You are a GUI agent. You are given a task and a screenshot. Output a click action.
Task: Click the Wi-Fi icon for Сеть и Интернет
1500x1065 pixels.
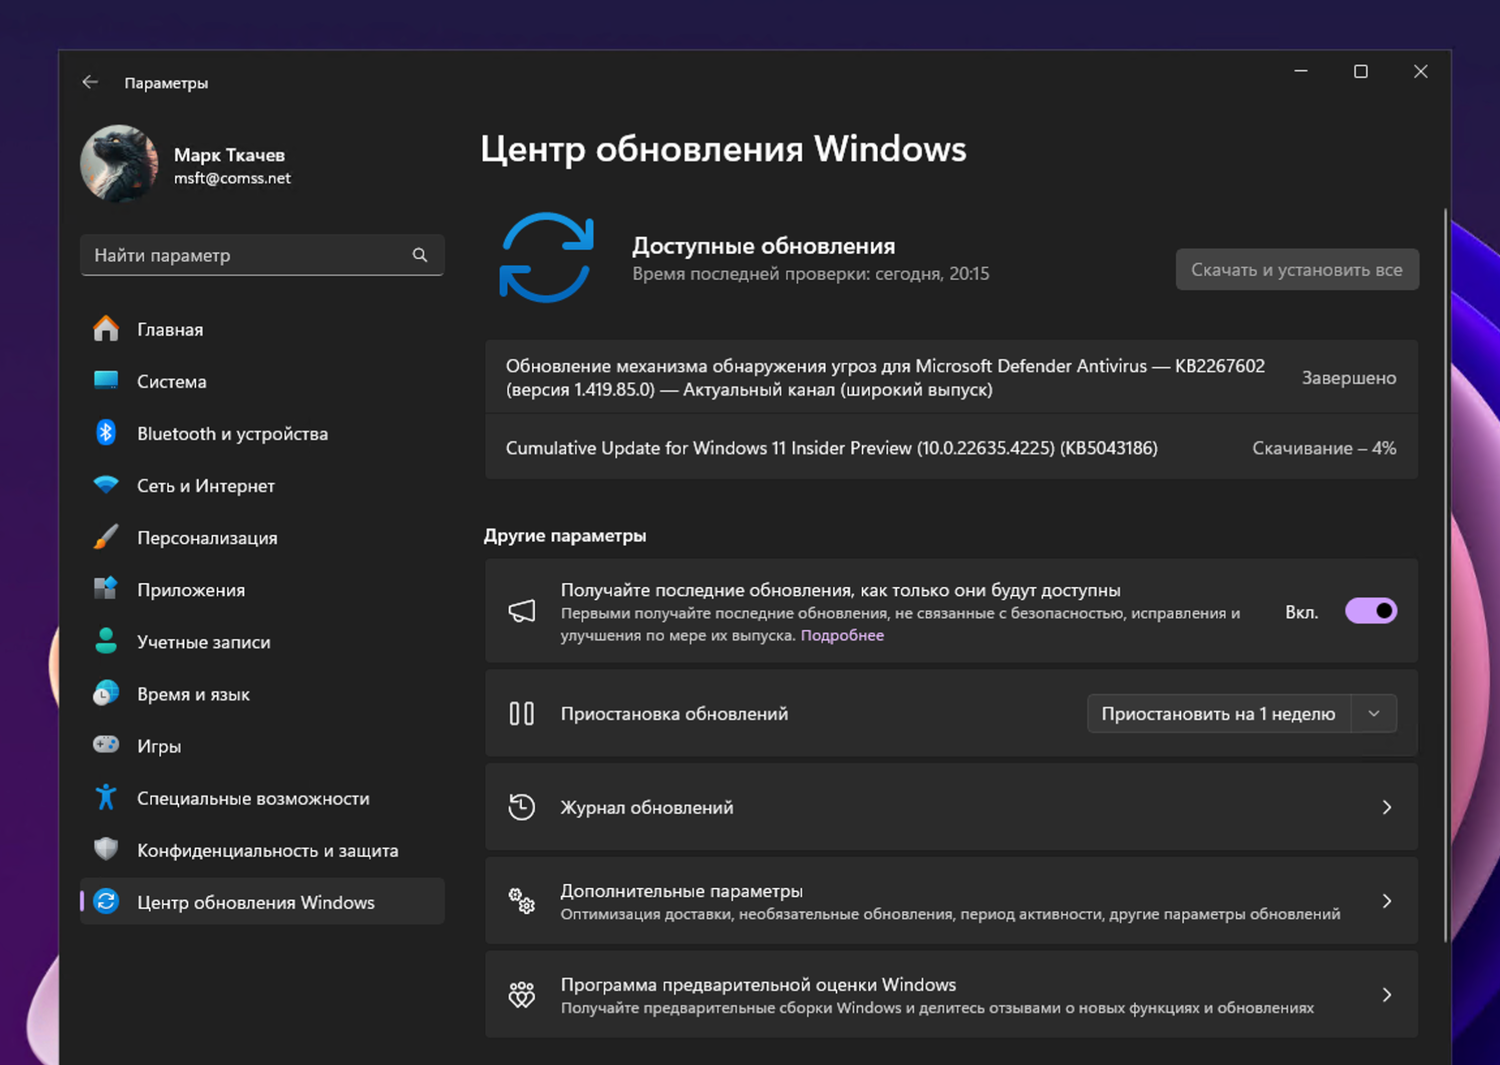pos(106,485)
